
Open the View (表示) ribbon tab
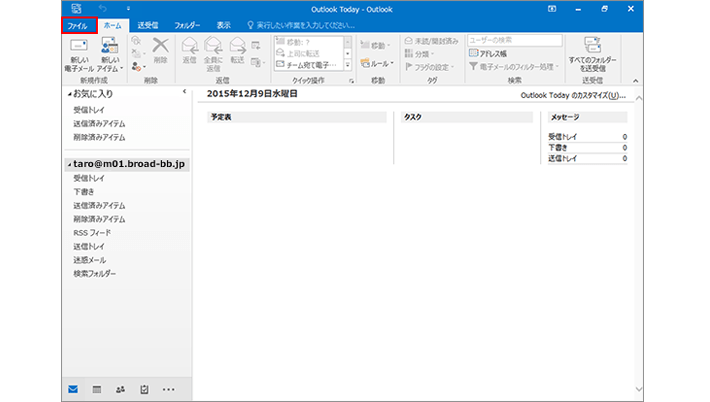pyautogui.click(x=224, y=24)
